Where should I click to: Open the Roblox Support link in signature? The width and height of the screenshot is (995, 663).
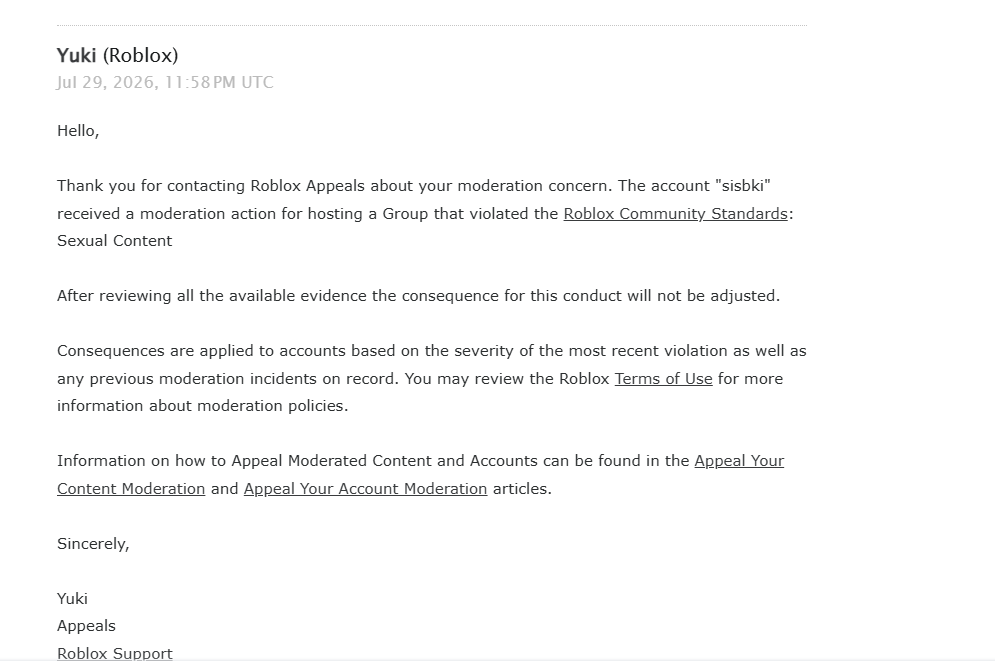tap(115, 653)
